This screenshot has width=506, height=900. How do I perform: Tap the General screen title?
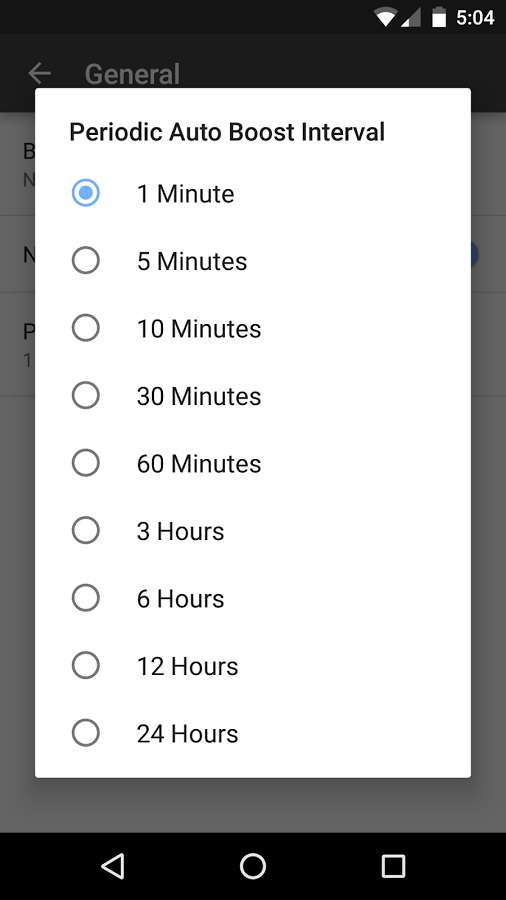[133, 74]
